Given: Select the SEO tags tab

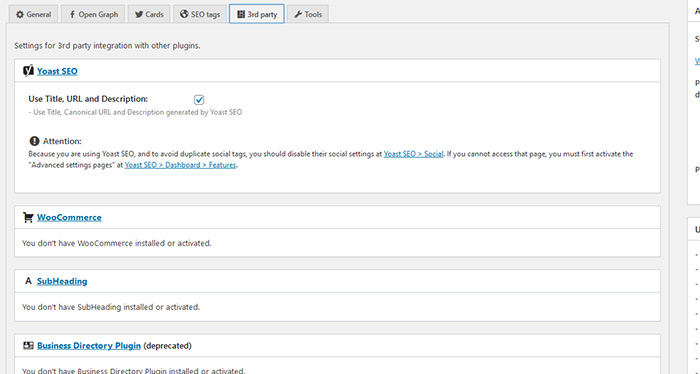Looking at the screenshot, I should coord(200,14).
